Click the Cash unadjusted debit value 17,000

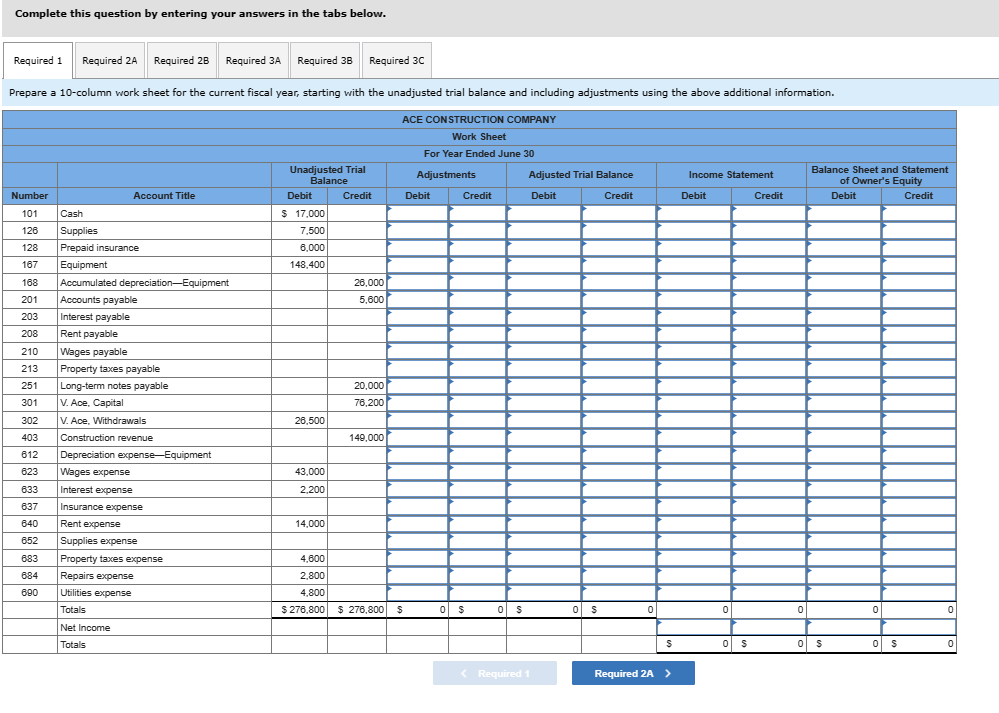(303, 213)
